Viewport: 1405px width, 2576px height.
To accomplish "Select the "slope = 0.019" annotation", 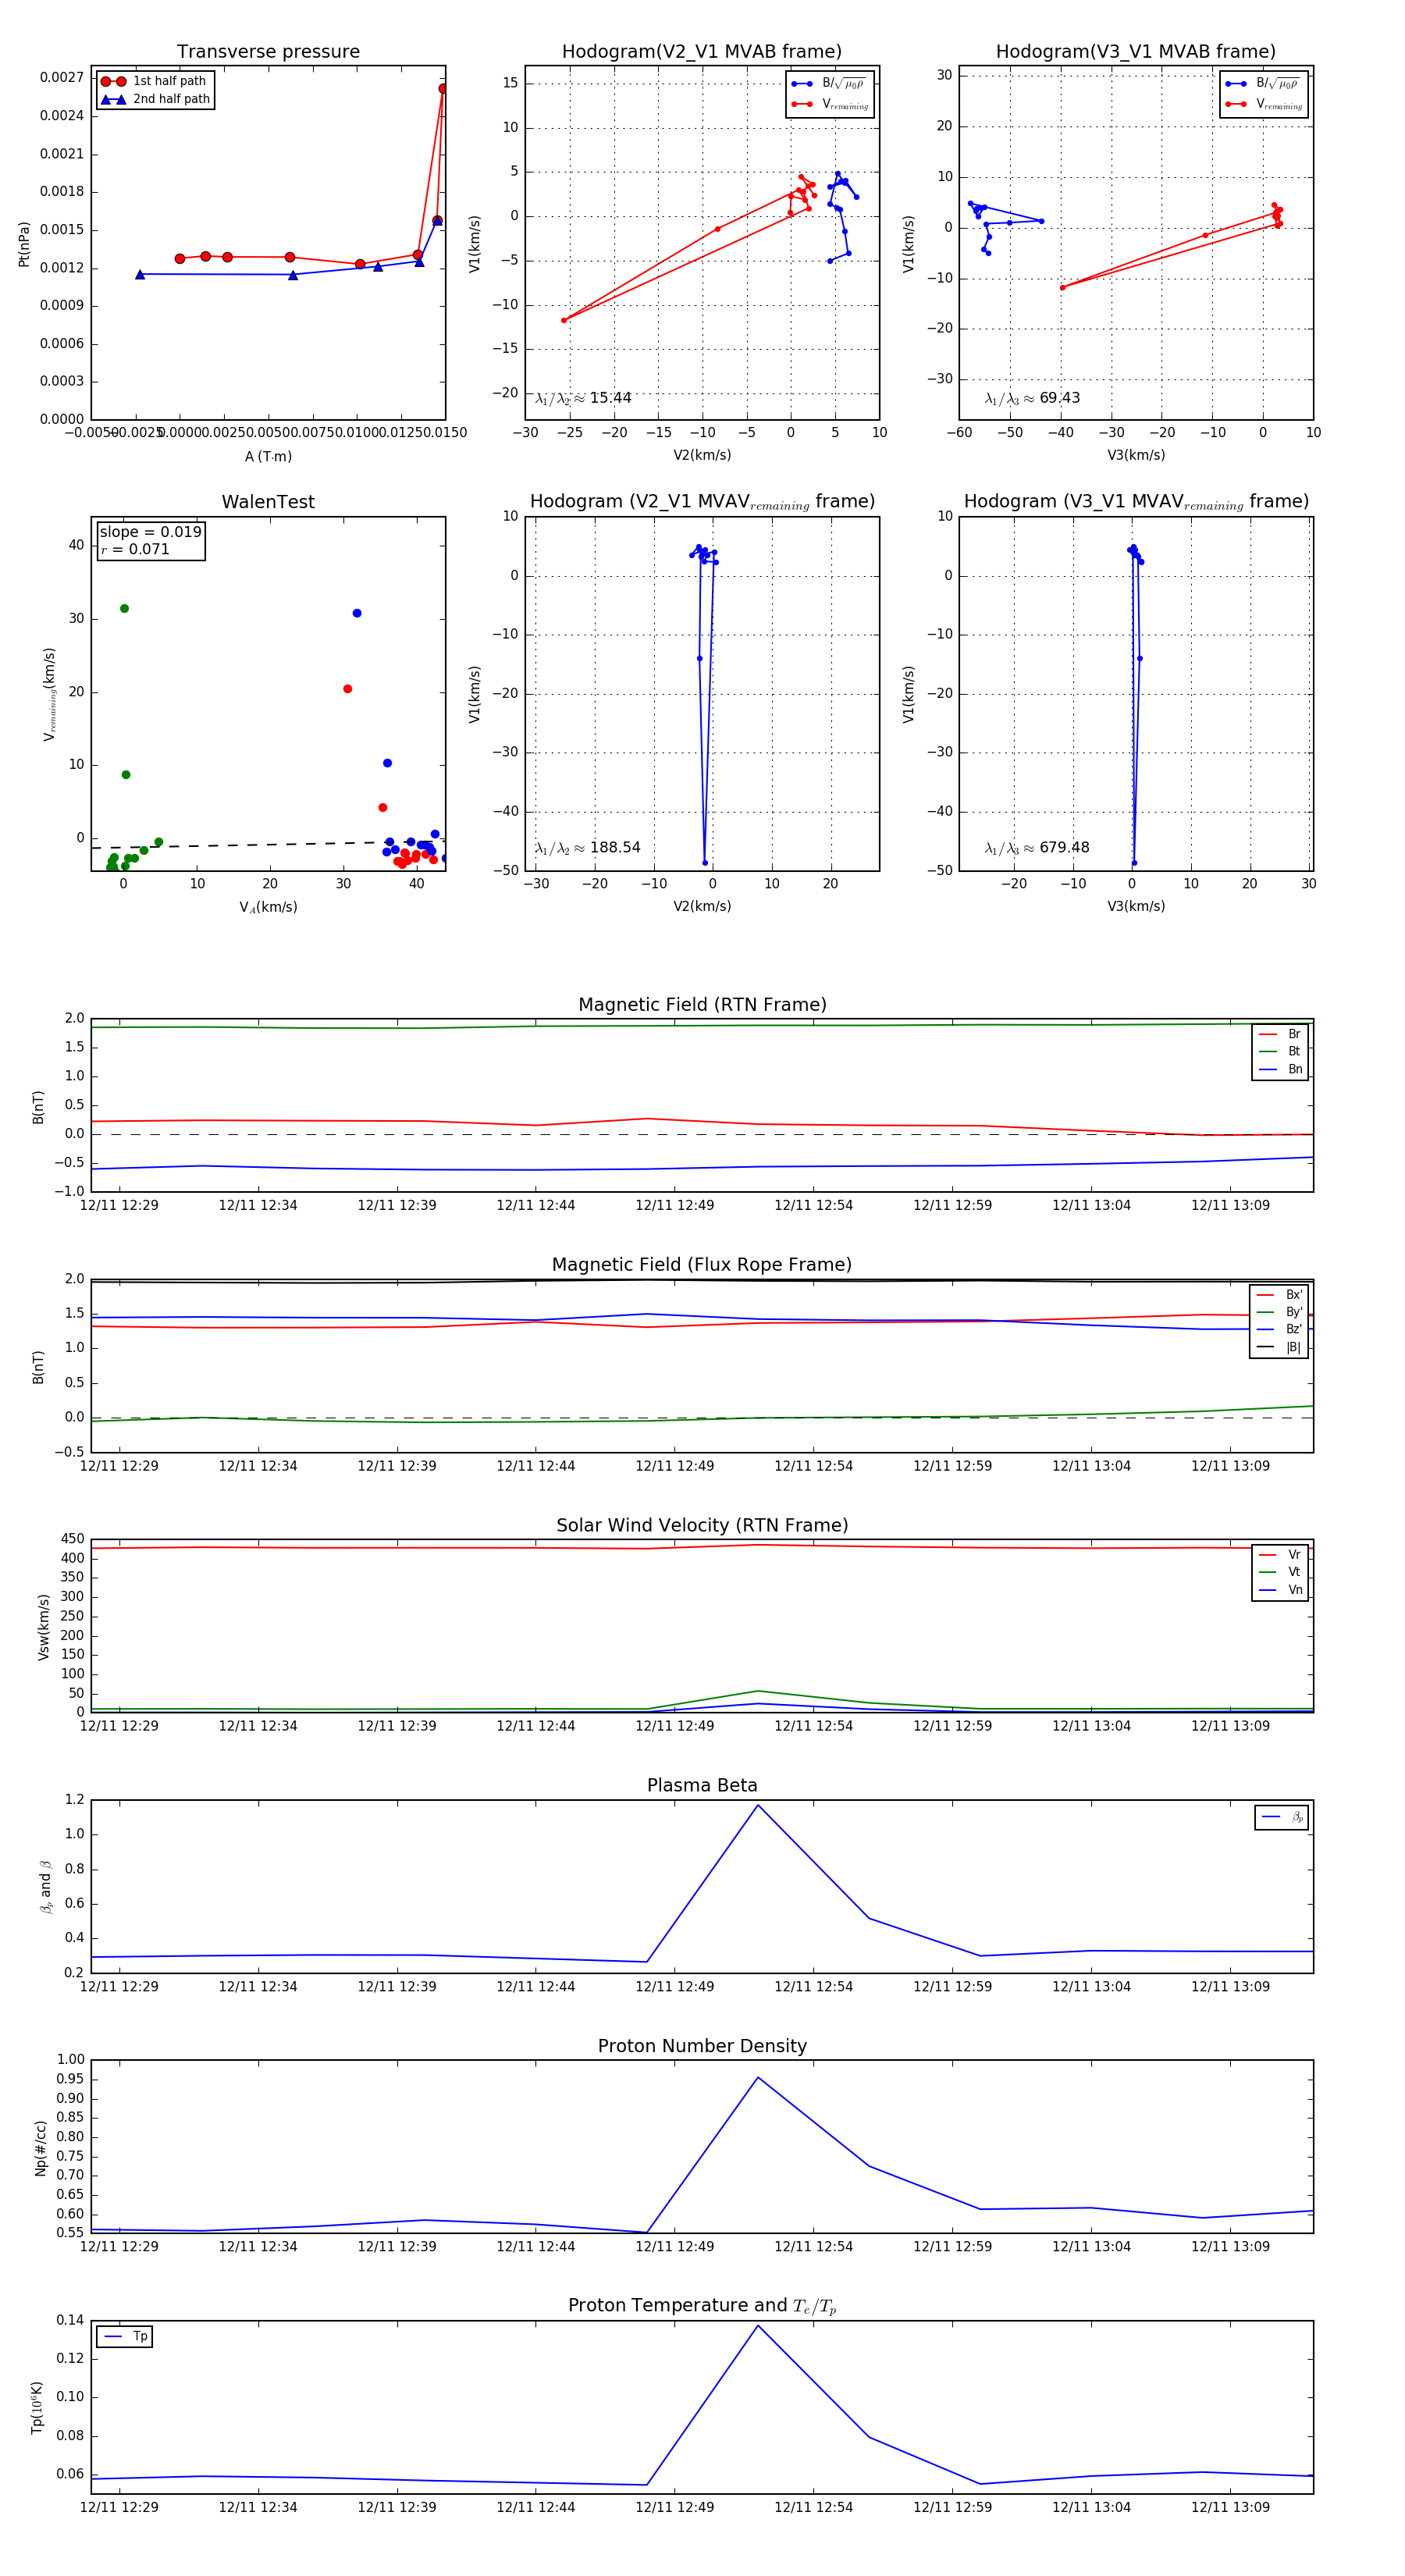I will [150, 532].
